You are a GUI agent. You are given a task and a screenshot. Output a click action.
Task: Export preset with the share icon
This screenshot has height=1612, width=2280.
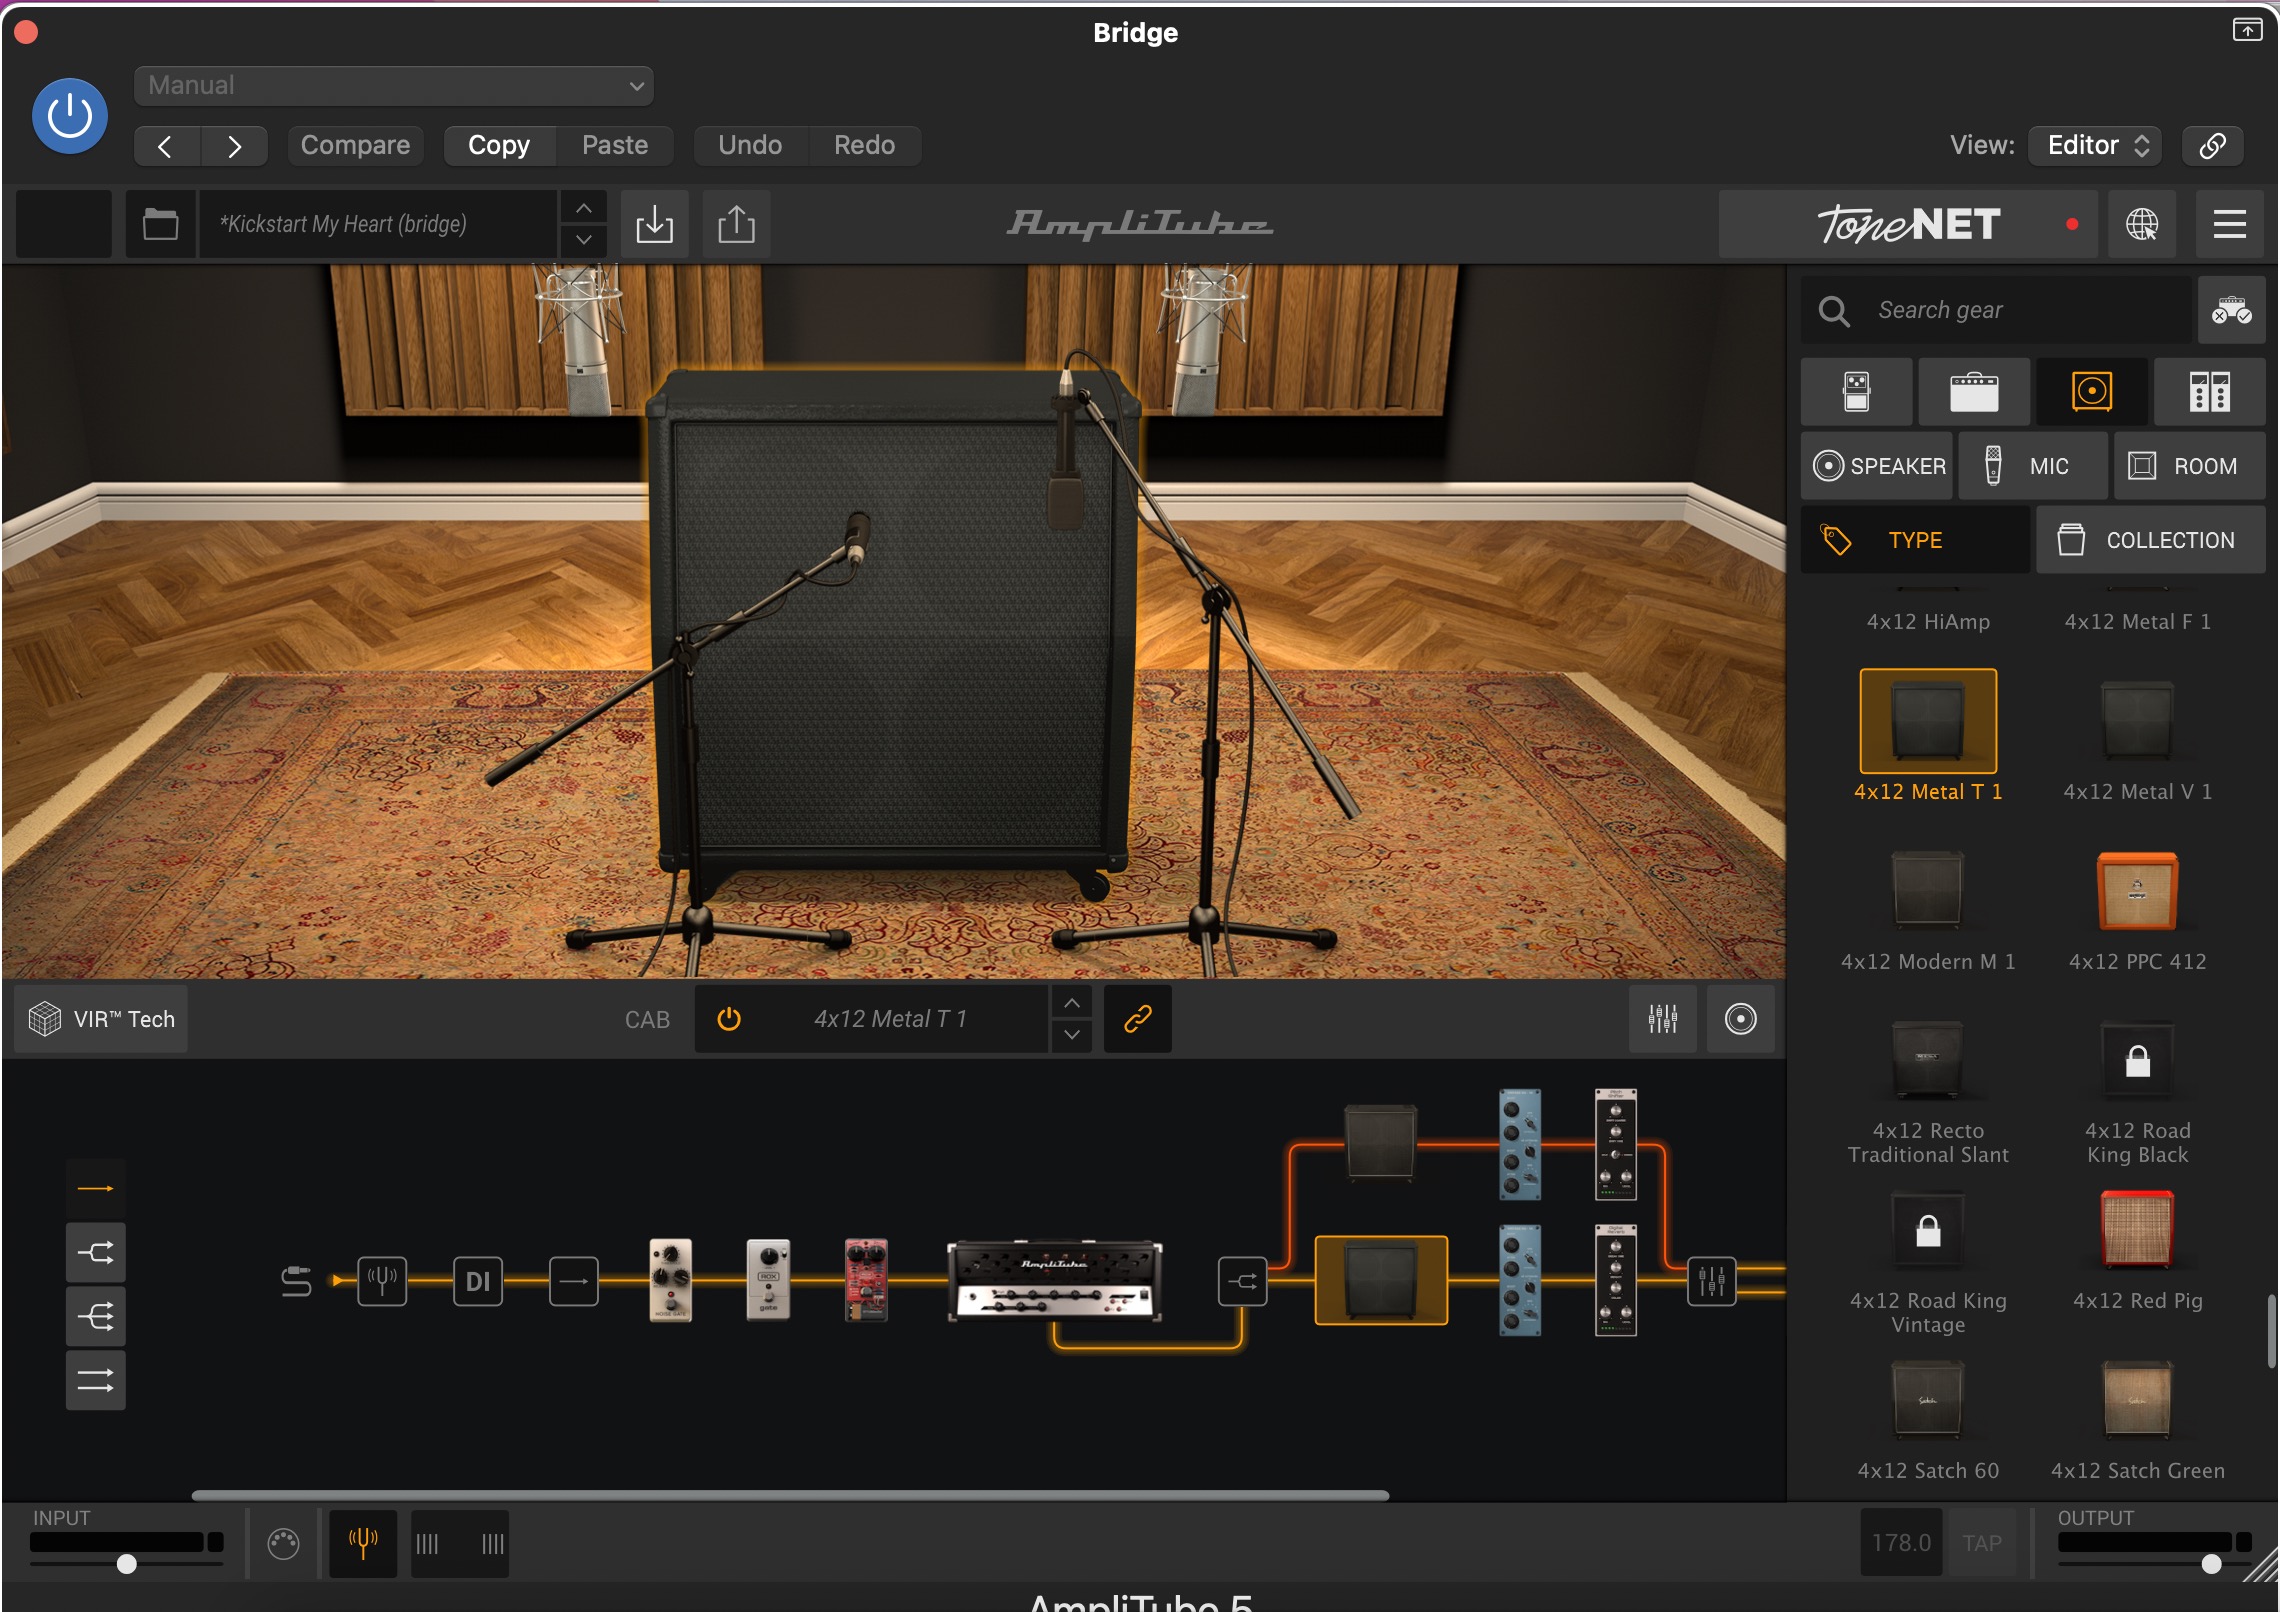(736, 224)
